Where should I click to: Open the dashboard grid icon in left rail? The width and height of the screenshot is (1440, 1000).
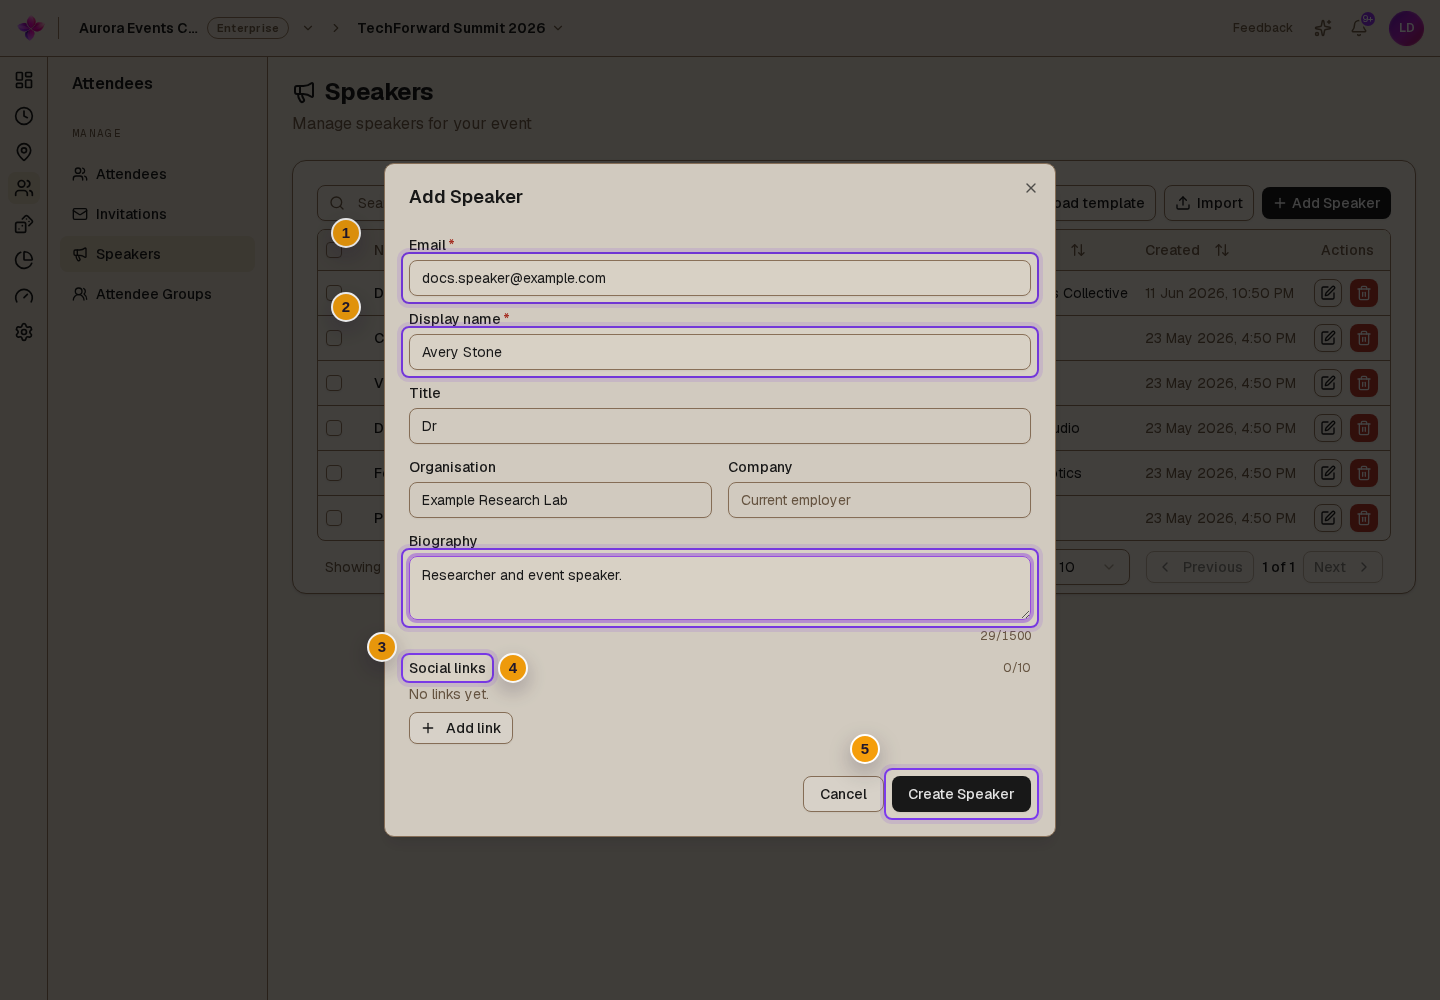click(x=24, y=80)
